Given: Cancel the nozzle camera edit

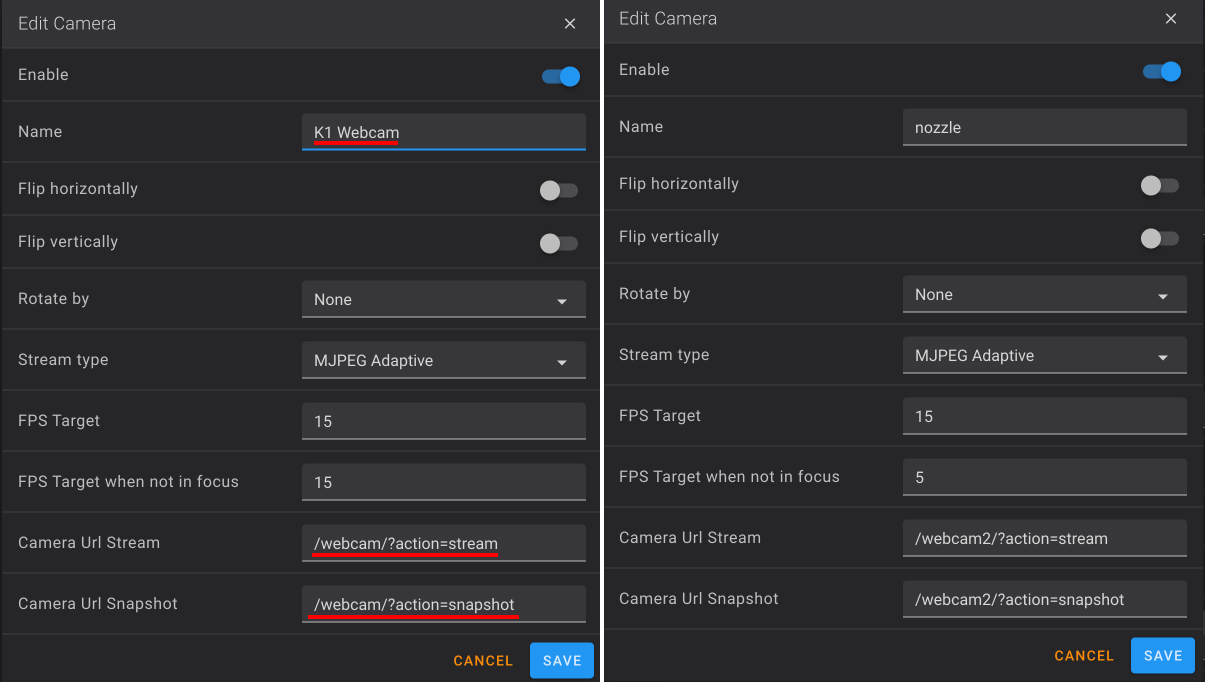Looking at the screenshot, I should 1084,656.
